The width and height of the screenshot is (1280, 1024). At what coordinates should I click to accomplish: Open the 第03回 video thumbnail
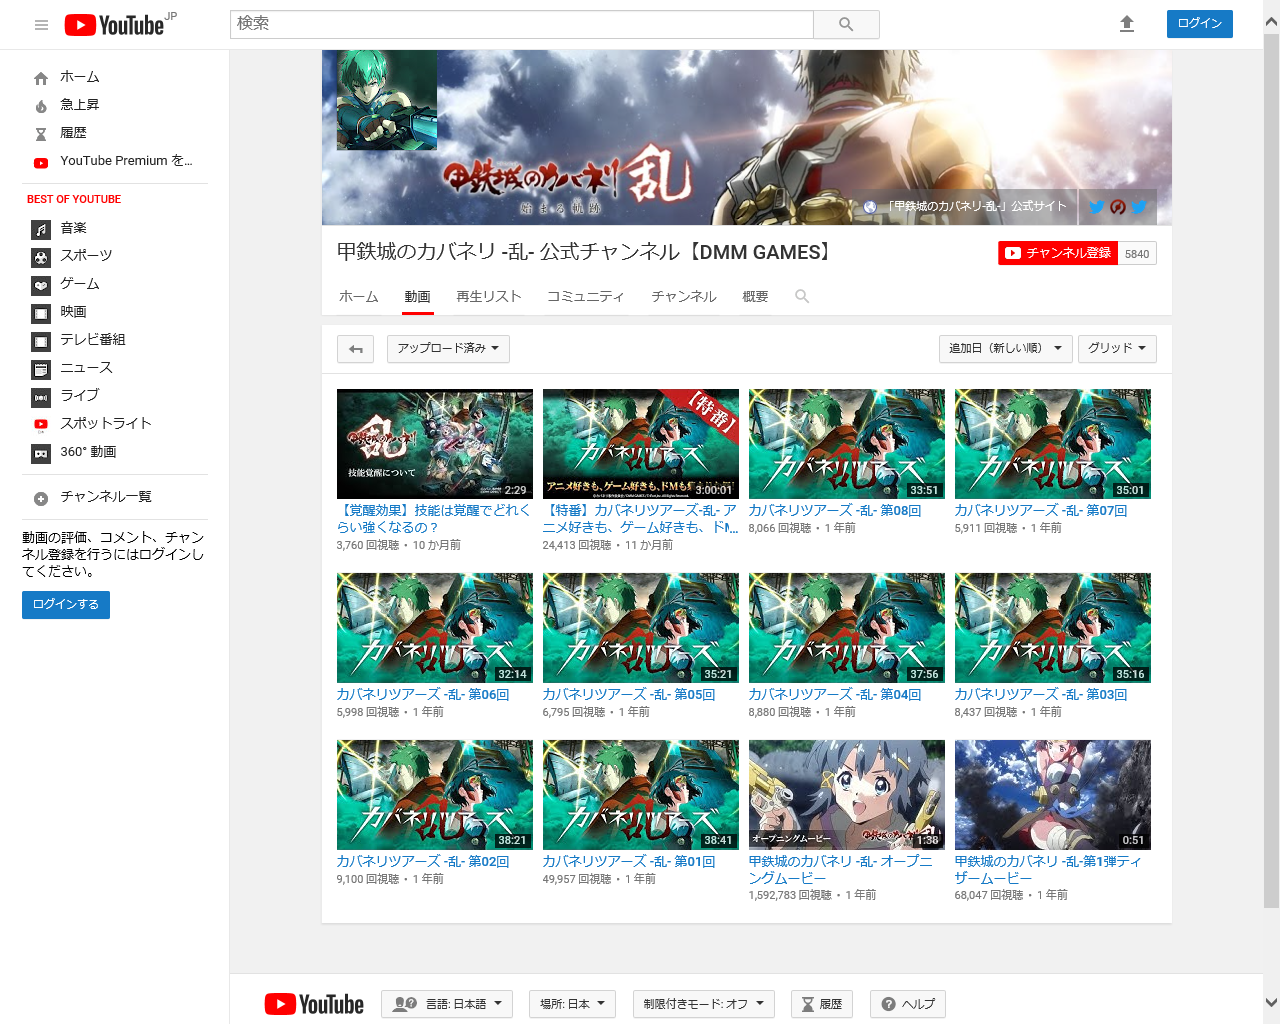point(1053,628)
